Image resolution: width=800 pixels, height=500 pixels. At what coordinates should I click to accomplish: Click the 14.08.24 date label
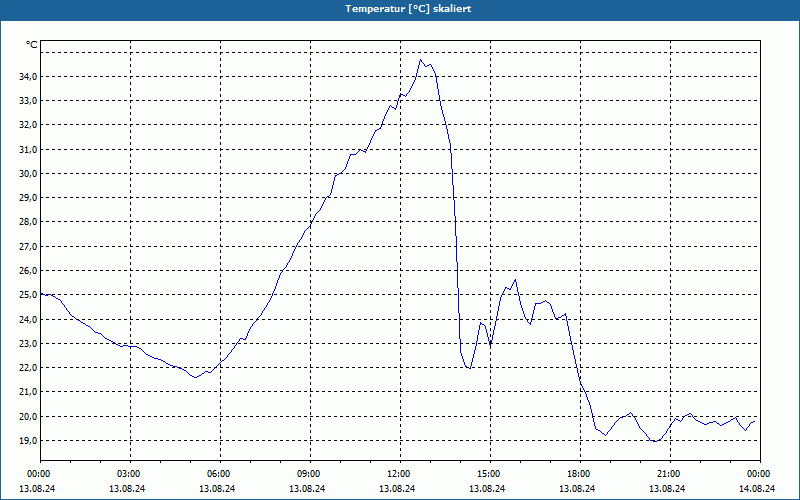coord(757,488)
